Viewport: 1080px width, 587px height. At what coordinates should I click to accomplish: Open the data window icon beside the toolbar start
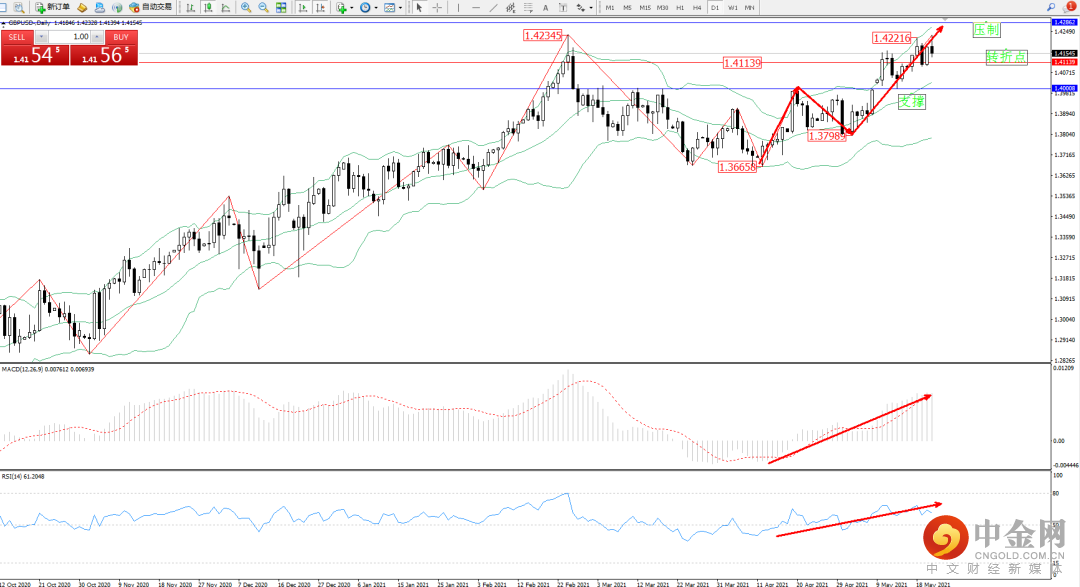pyautogui.click(x=19, y=8)
